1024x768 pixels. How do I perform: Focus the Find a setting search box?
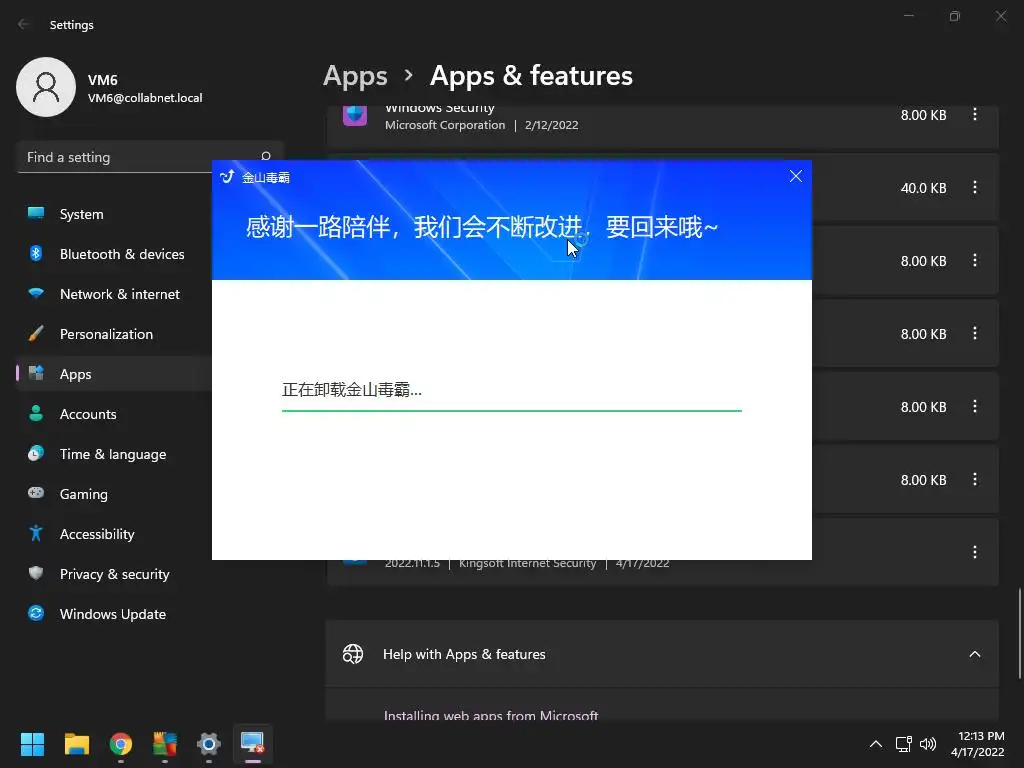(150, 157)
